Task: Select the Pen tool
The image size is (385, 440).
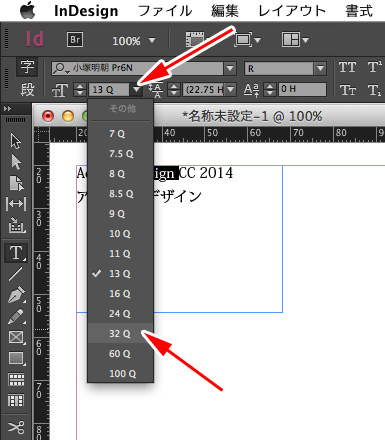Action: point(16,295)
